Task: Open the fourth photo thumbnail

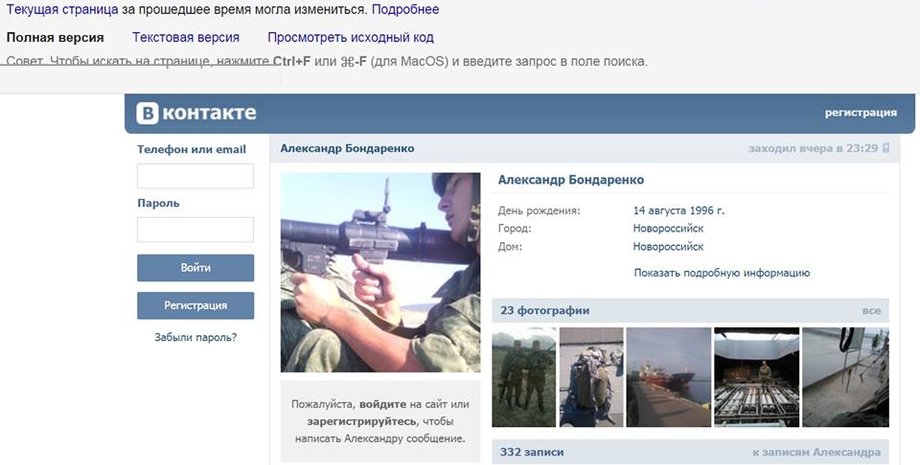Action: tap(756, 377)
